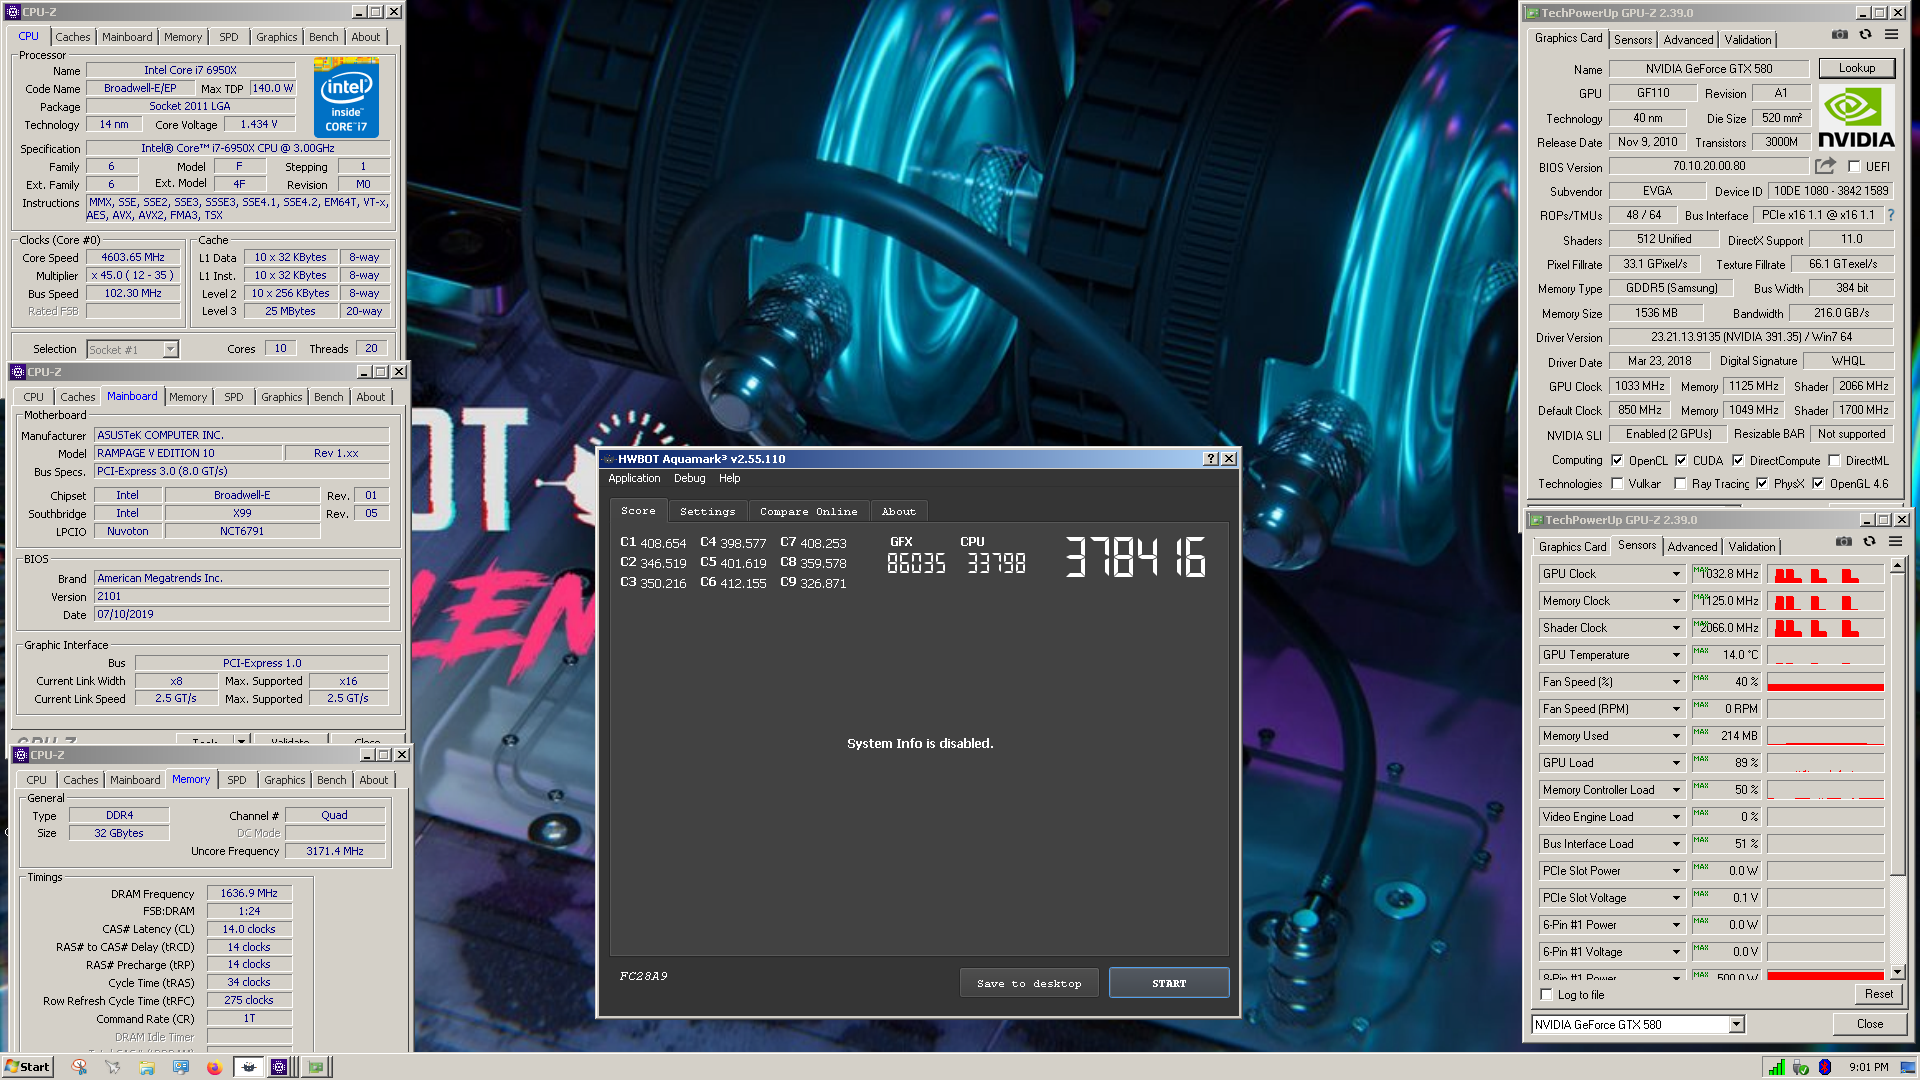The height and width of the screenshot is (1080, 1920).
Task: Click the GPU Name field NVIDIA GeForce GTX 580
Action: [x=1708, y=69]
